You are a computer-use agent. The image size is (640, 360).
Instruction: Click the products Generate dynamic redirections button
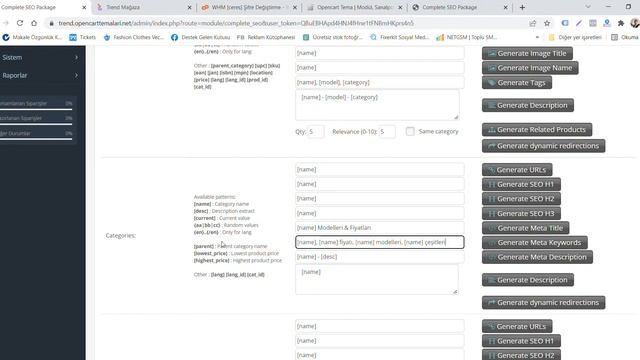[543, 146]
